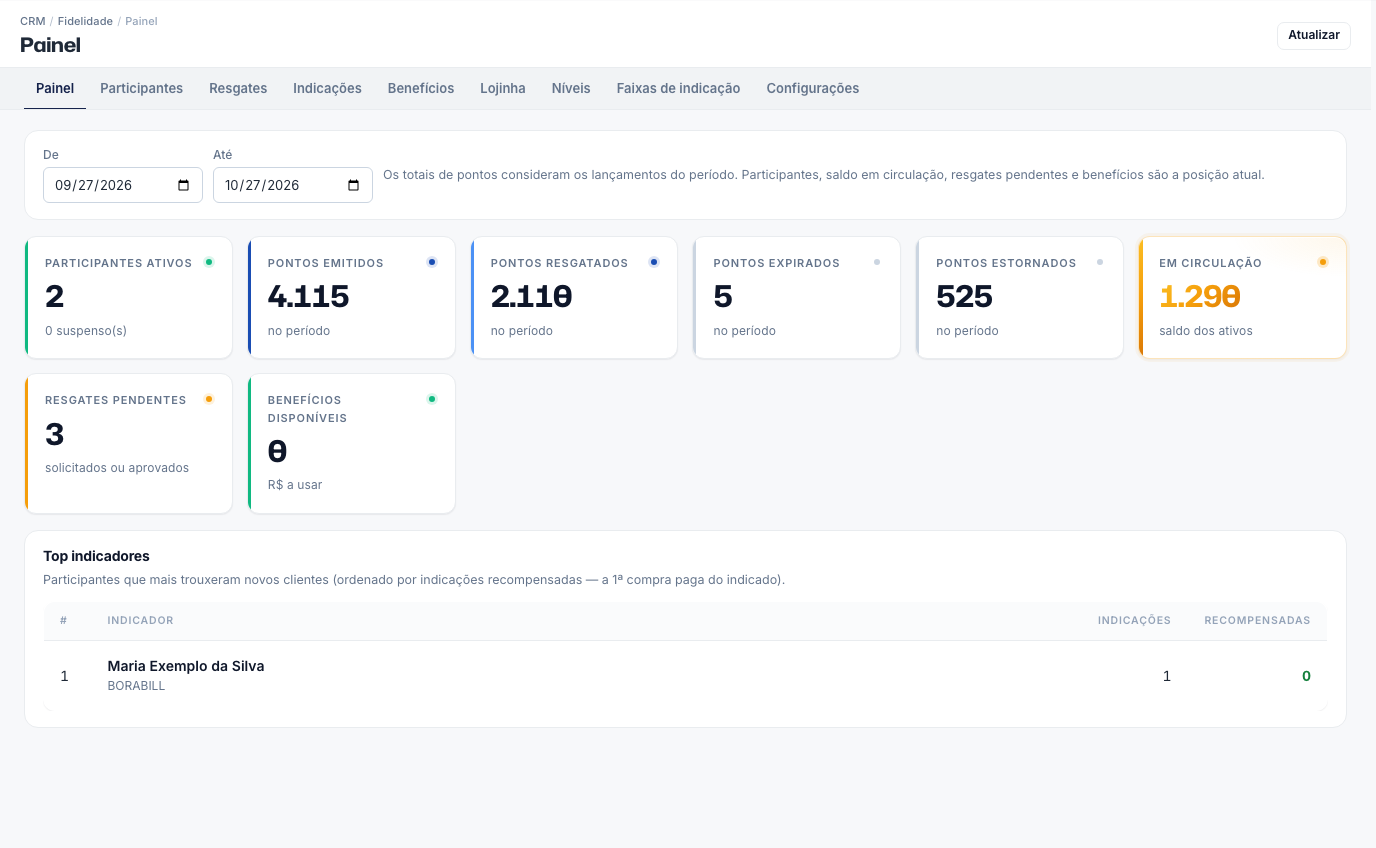Click the green dot on Benefícios Disponíveis
Image resolution: width=1376 pixels, height=848 pixels.
point(432,399)
